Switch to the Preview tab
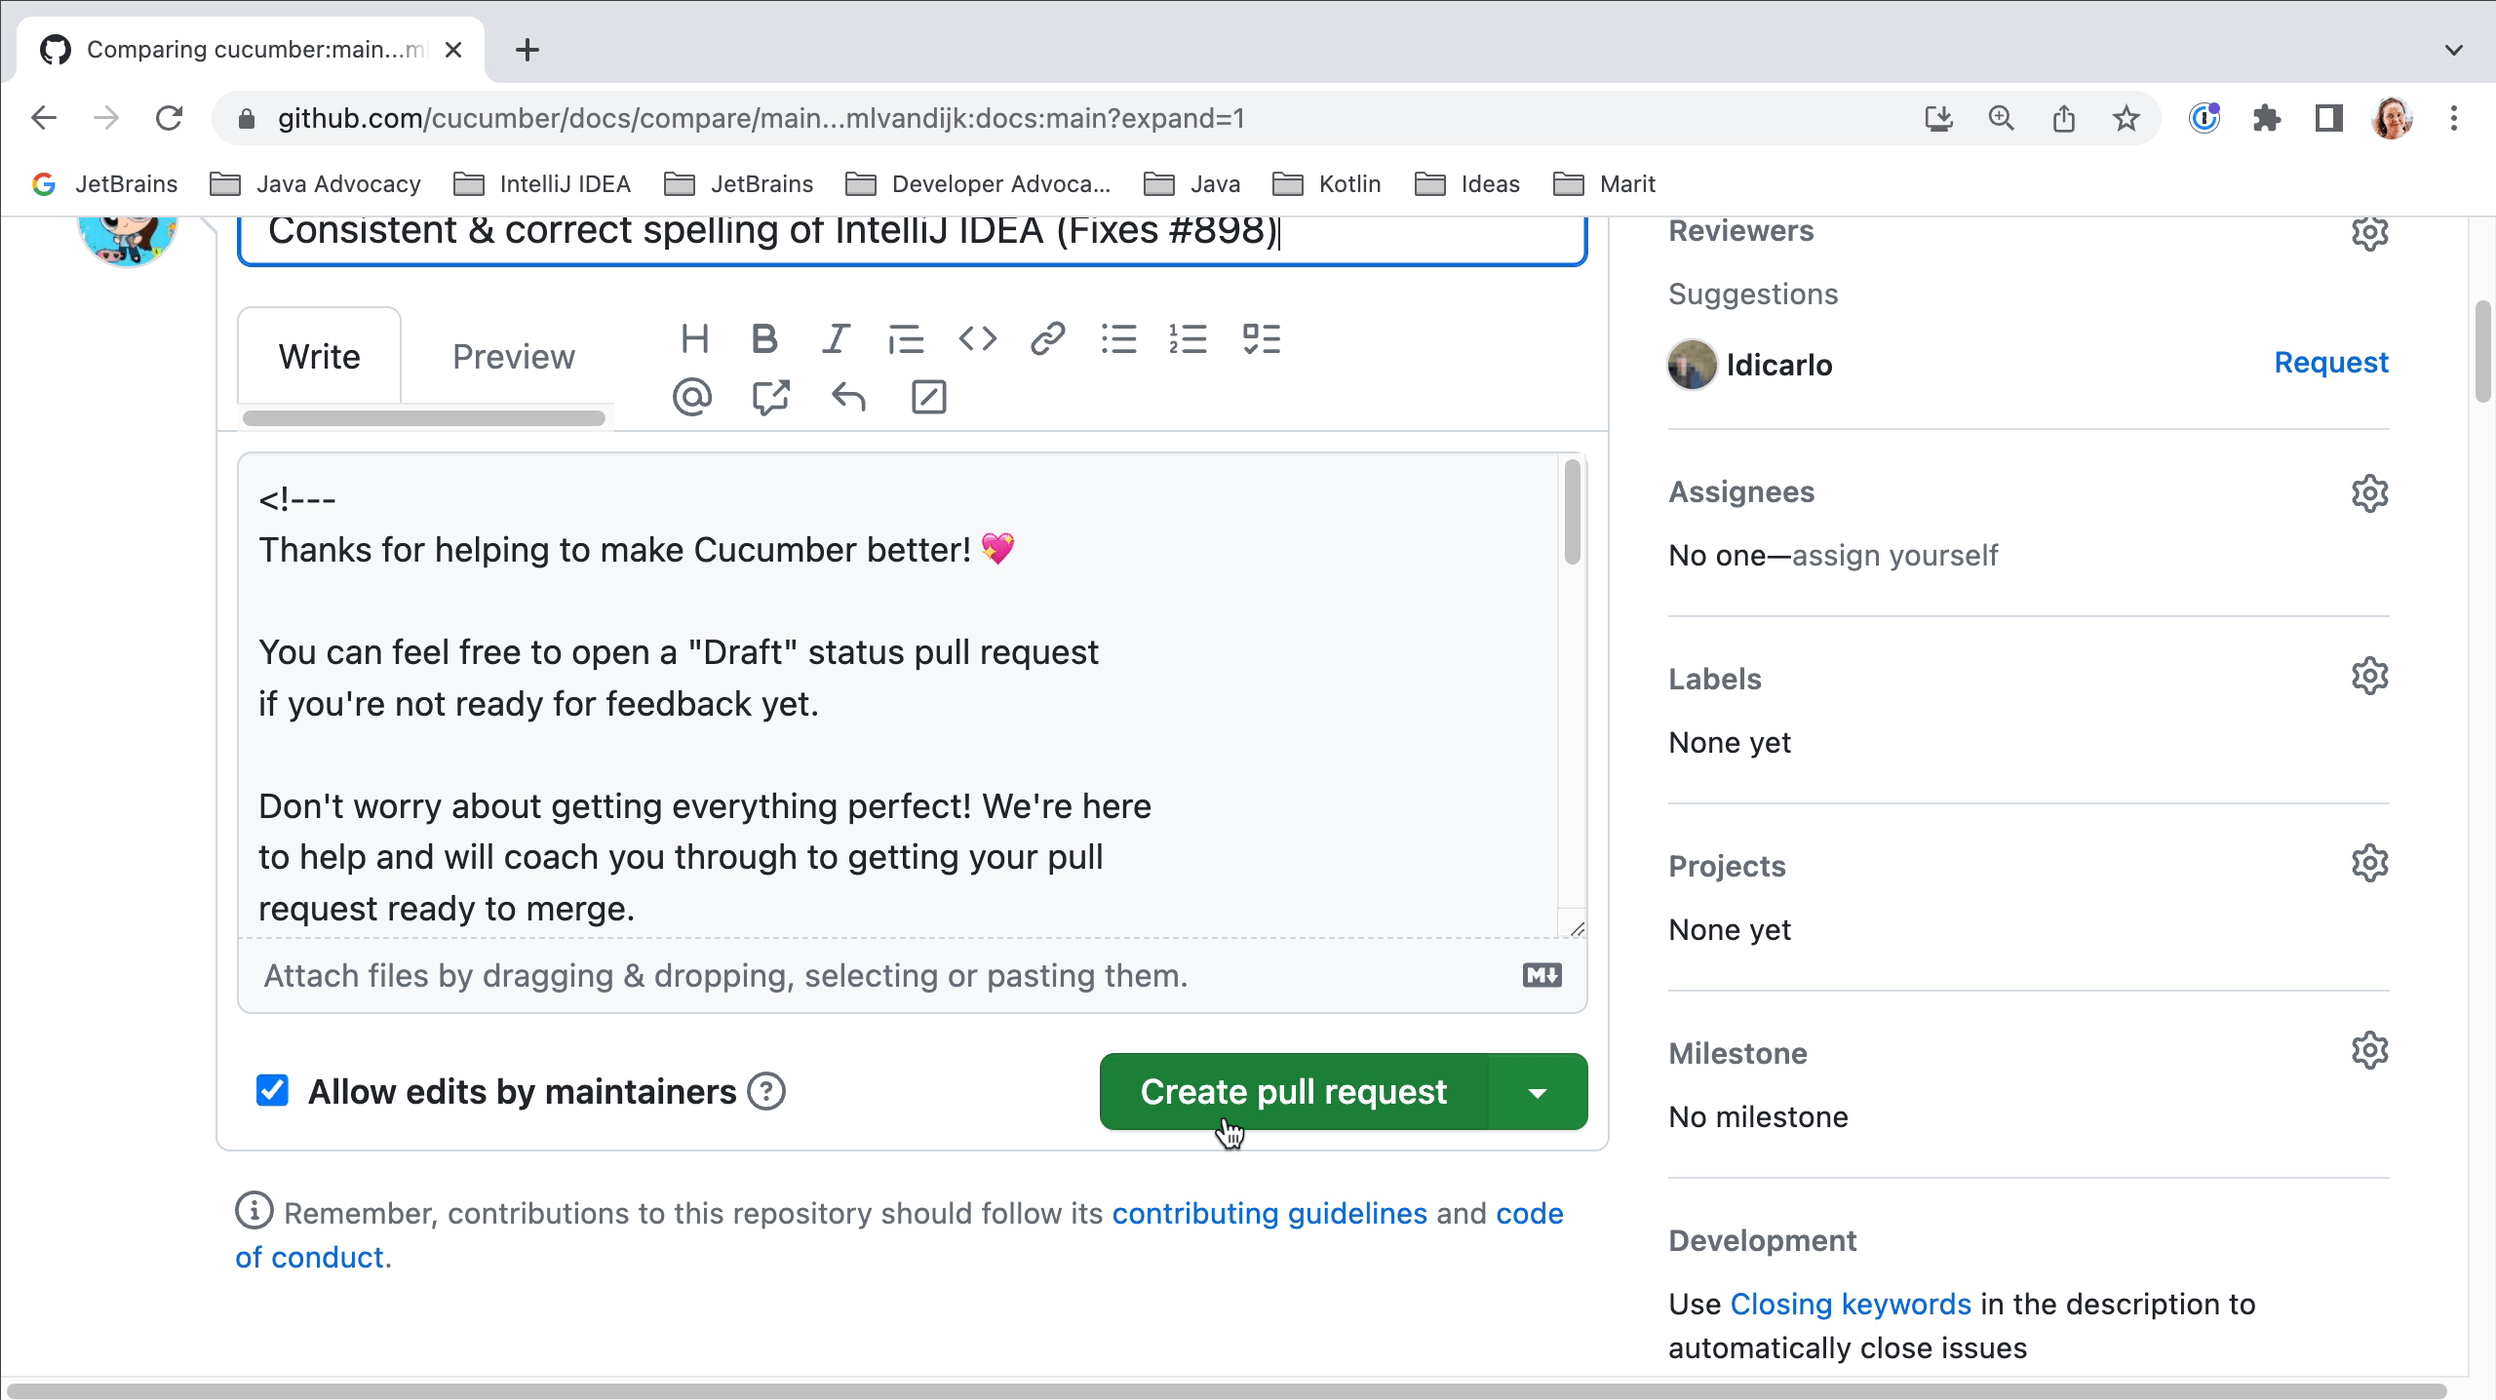The image size is (2496, 1400). 512,356
